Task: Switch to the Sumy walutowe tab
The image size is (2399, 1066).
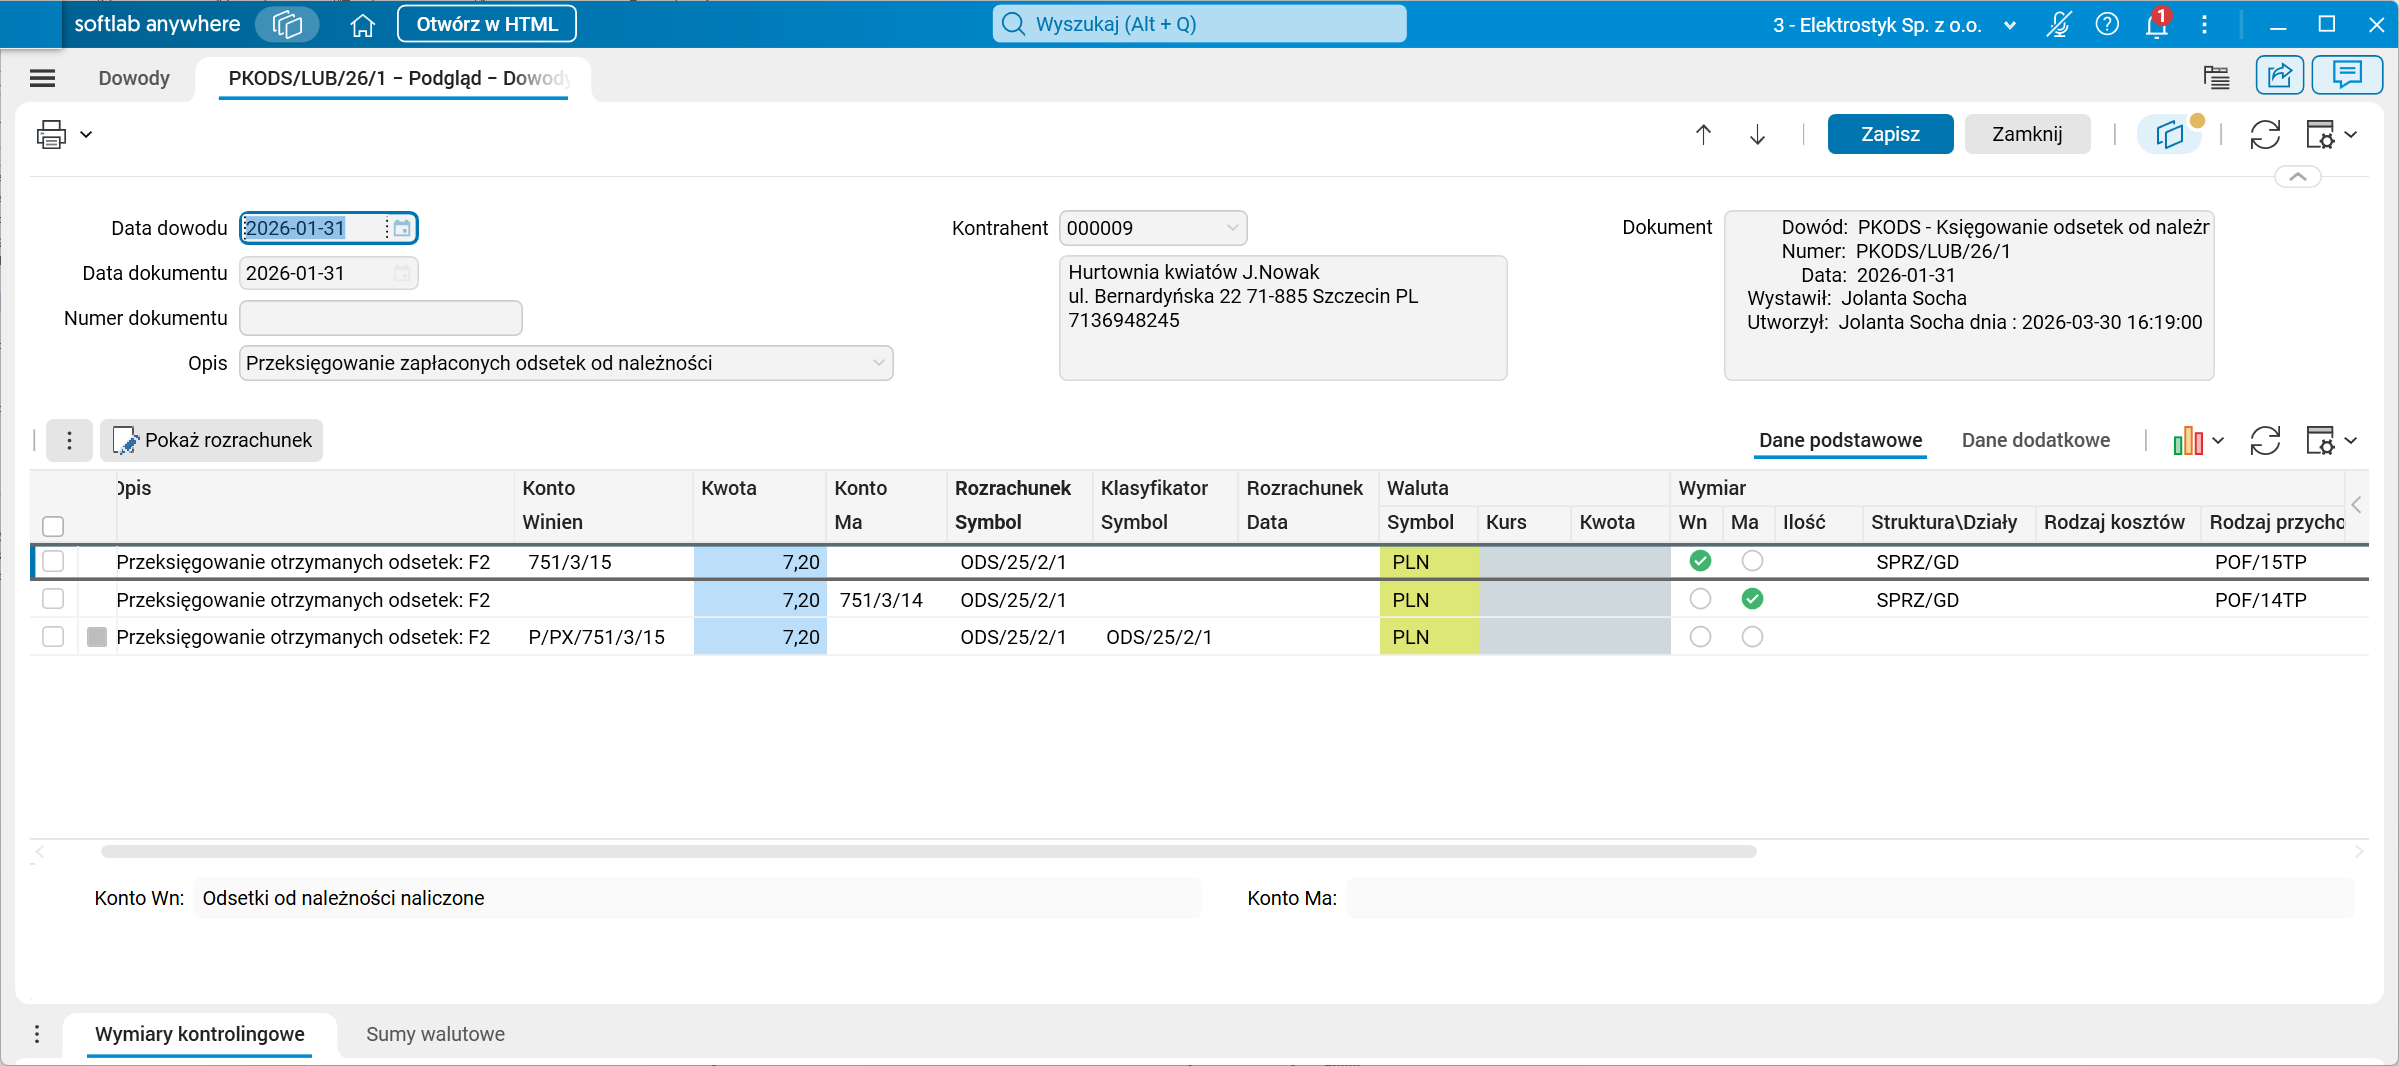Action: click(x=435, y=1034)
